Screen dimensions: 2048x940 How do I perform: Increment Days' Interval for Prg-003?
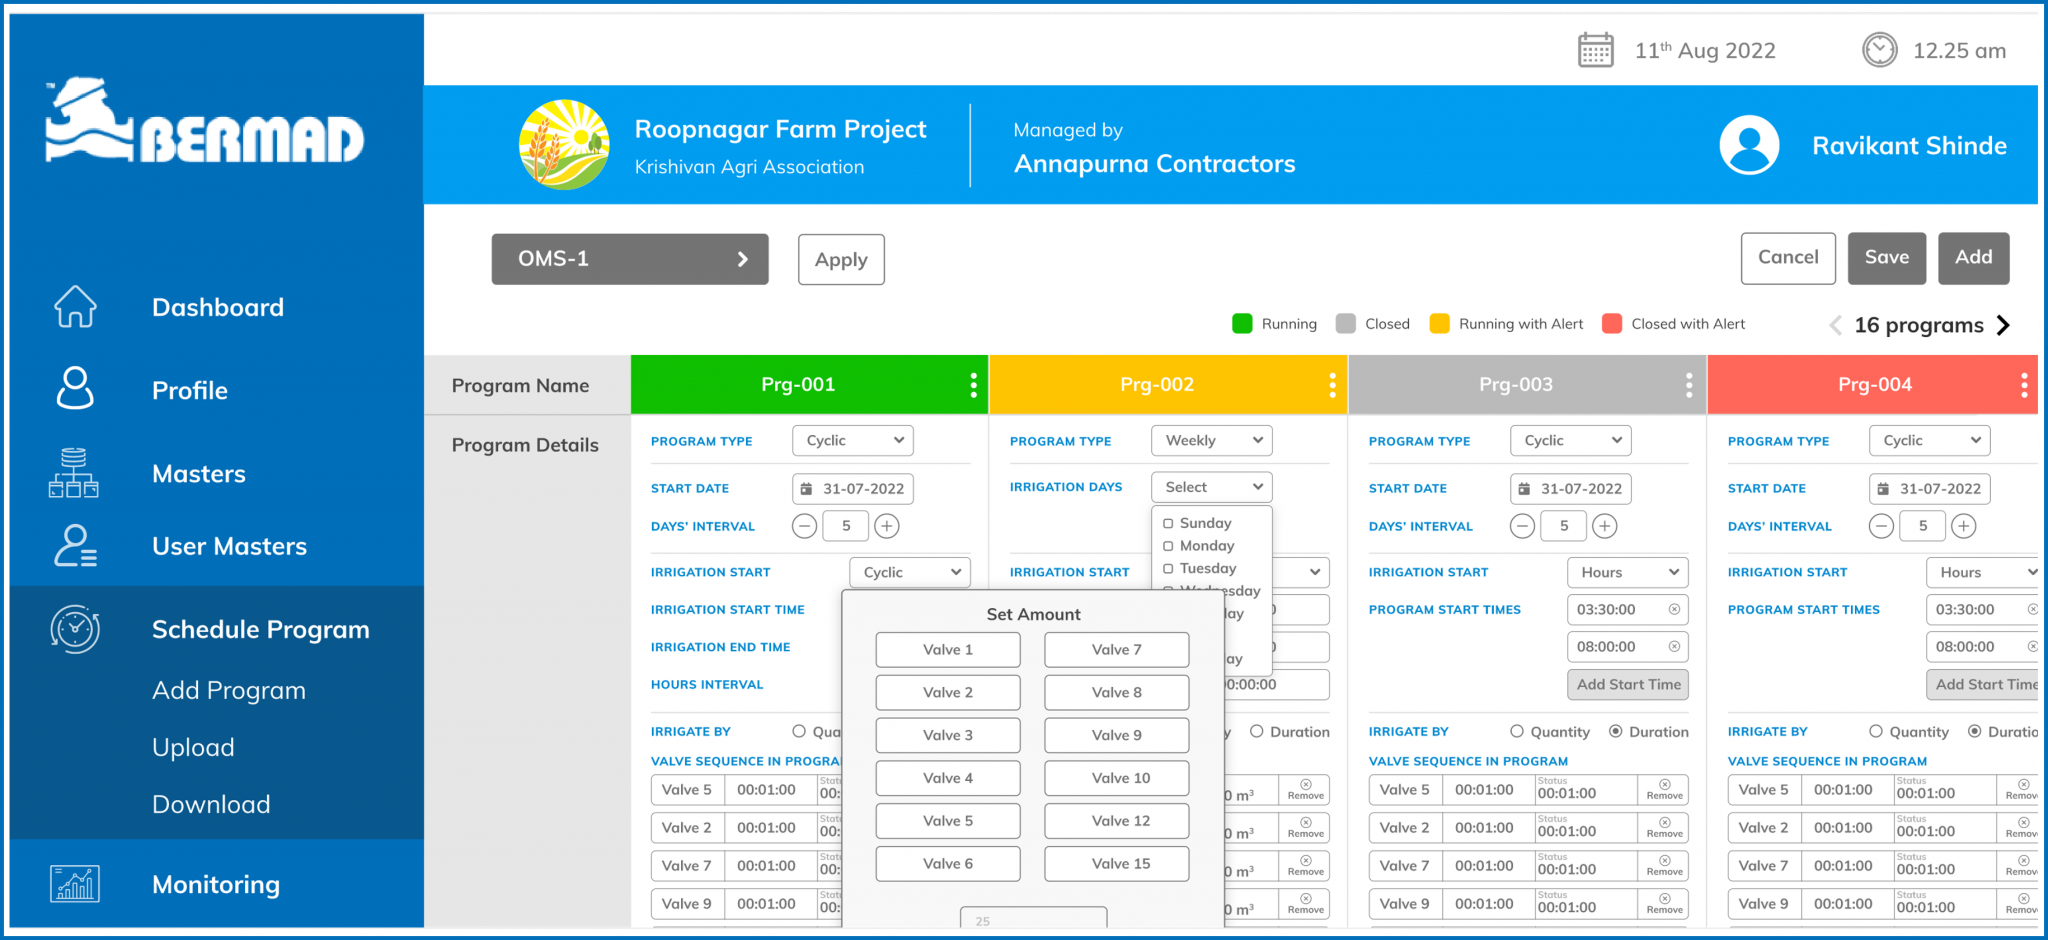point(1605,525)
